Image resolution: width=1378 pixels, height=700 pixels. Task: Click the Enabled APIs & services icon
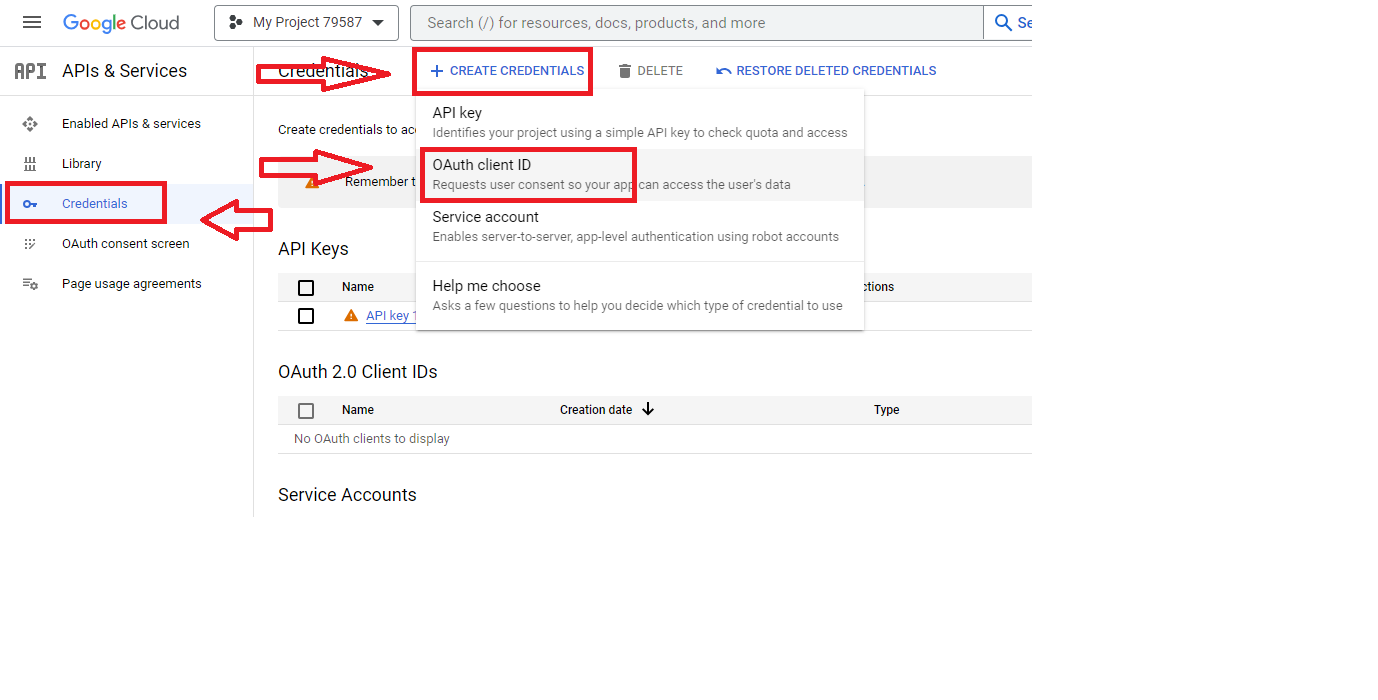pyautogui.click(x=30, y=124)
